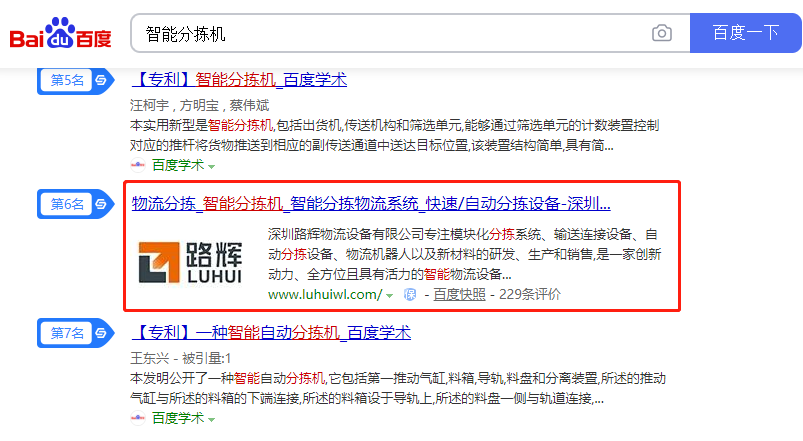Screen dimensions: 803x441
Task: Open the 物流分拣_智能分拣机 result link
Action: (371, 204)
